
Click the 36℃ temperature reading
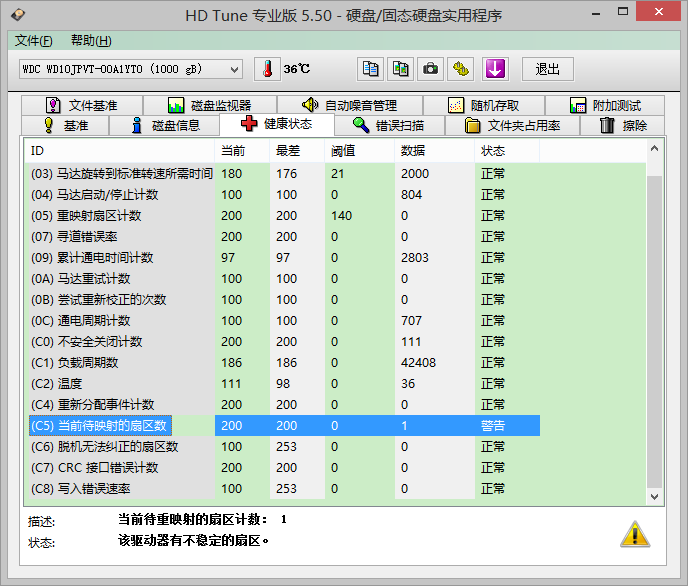[297, 69]
